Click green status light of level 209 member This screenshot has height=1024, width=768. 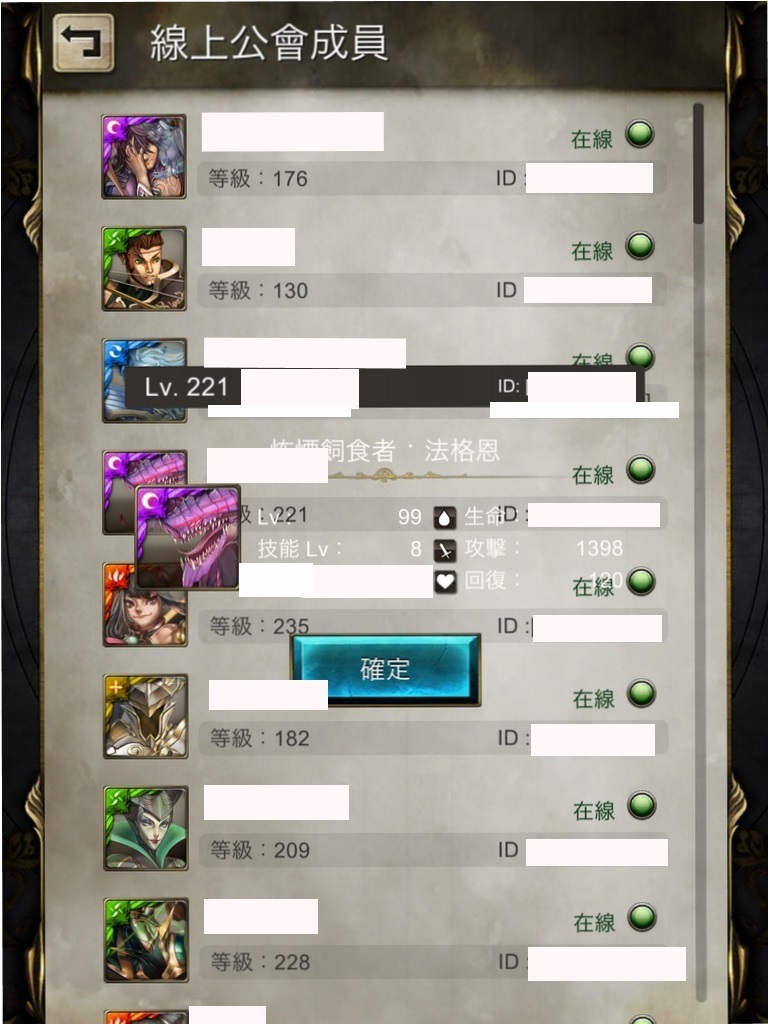(641, 805)
